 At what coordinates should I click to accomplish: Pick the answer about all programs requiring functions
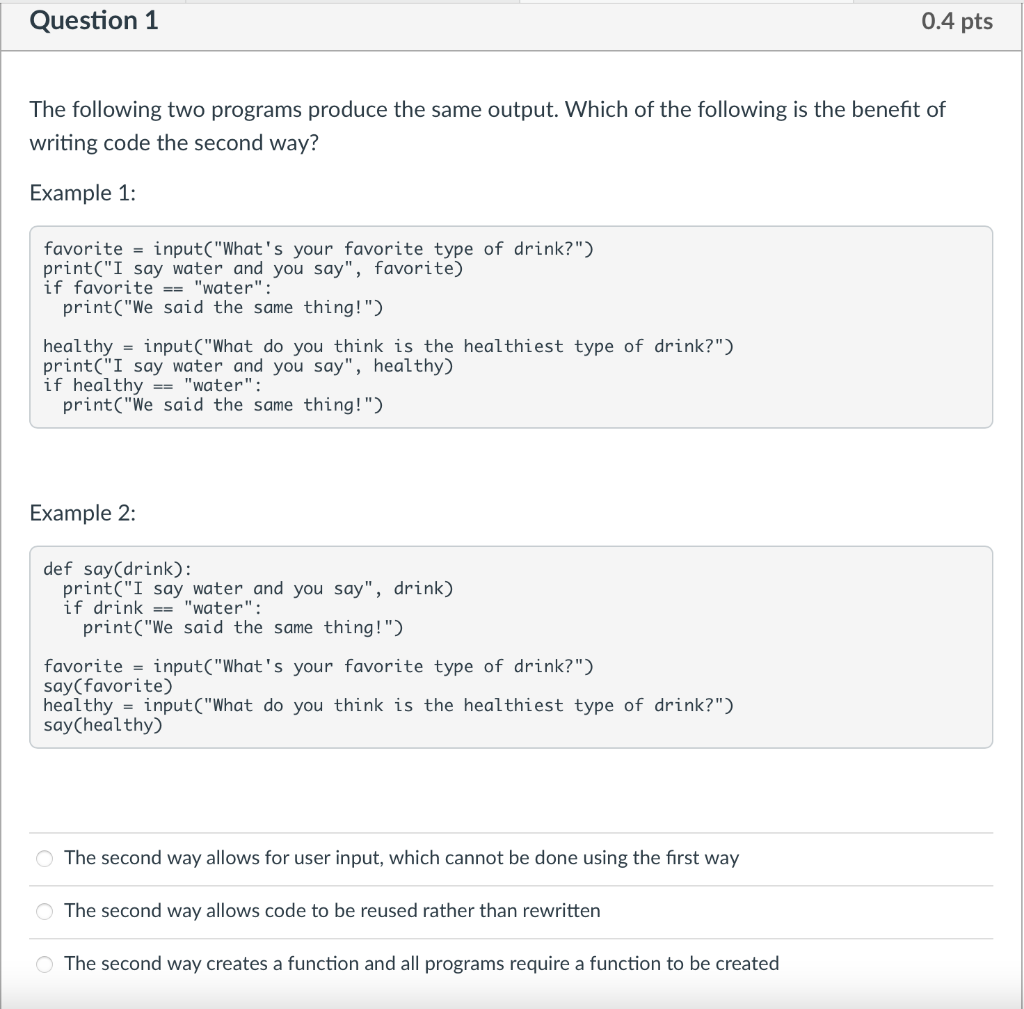pos(420,964)
